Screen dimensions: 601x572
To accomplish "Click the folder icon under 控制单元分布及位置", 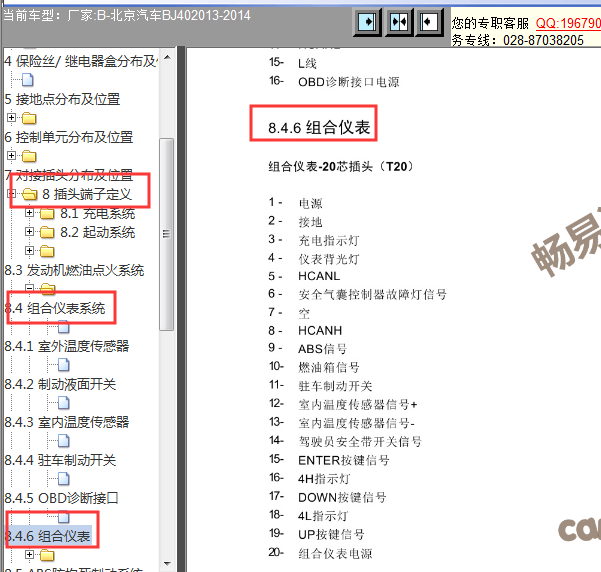I will [x=29, y=156].
